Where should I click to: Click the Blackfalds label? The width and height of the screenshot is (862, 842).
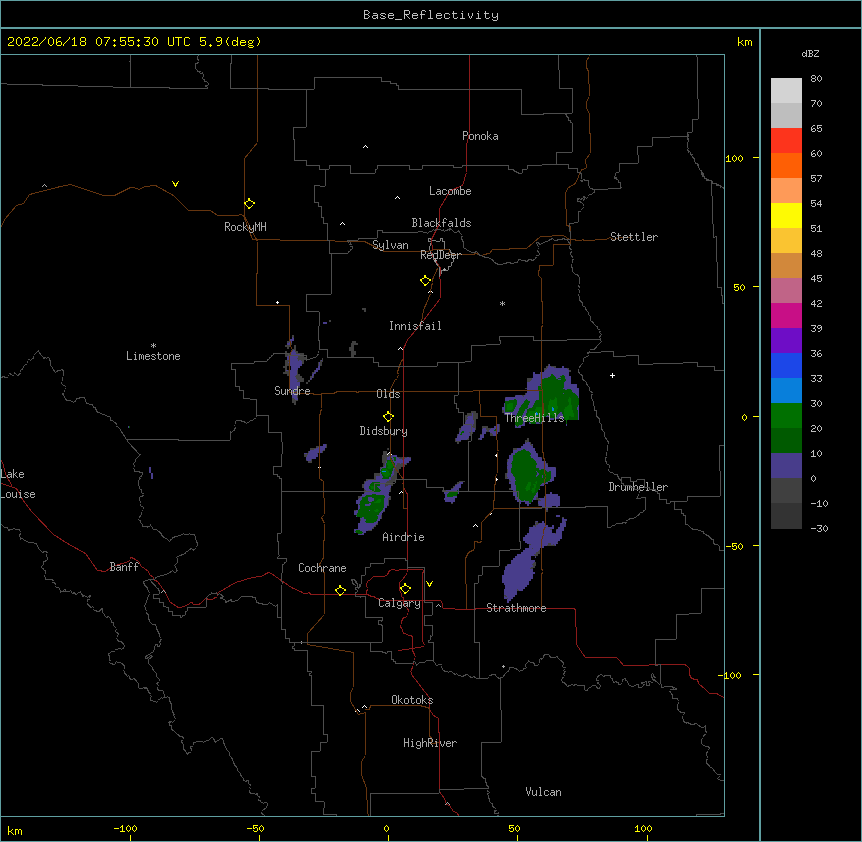click(x=441, y=223)
